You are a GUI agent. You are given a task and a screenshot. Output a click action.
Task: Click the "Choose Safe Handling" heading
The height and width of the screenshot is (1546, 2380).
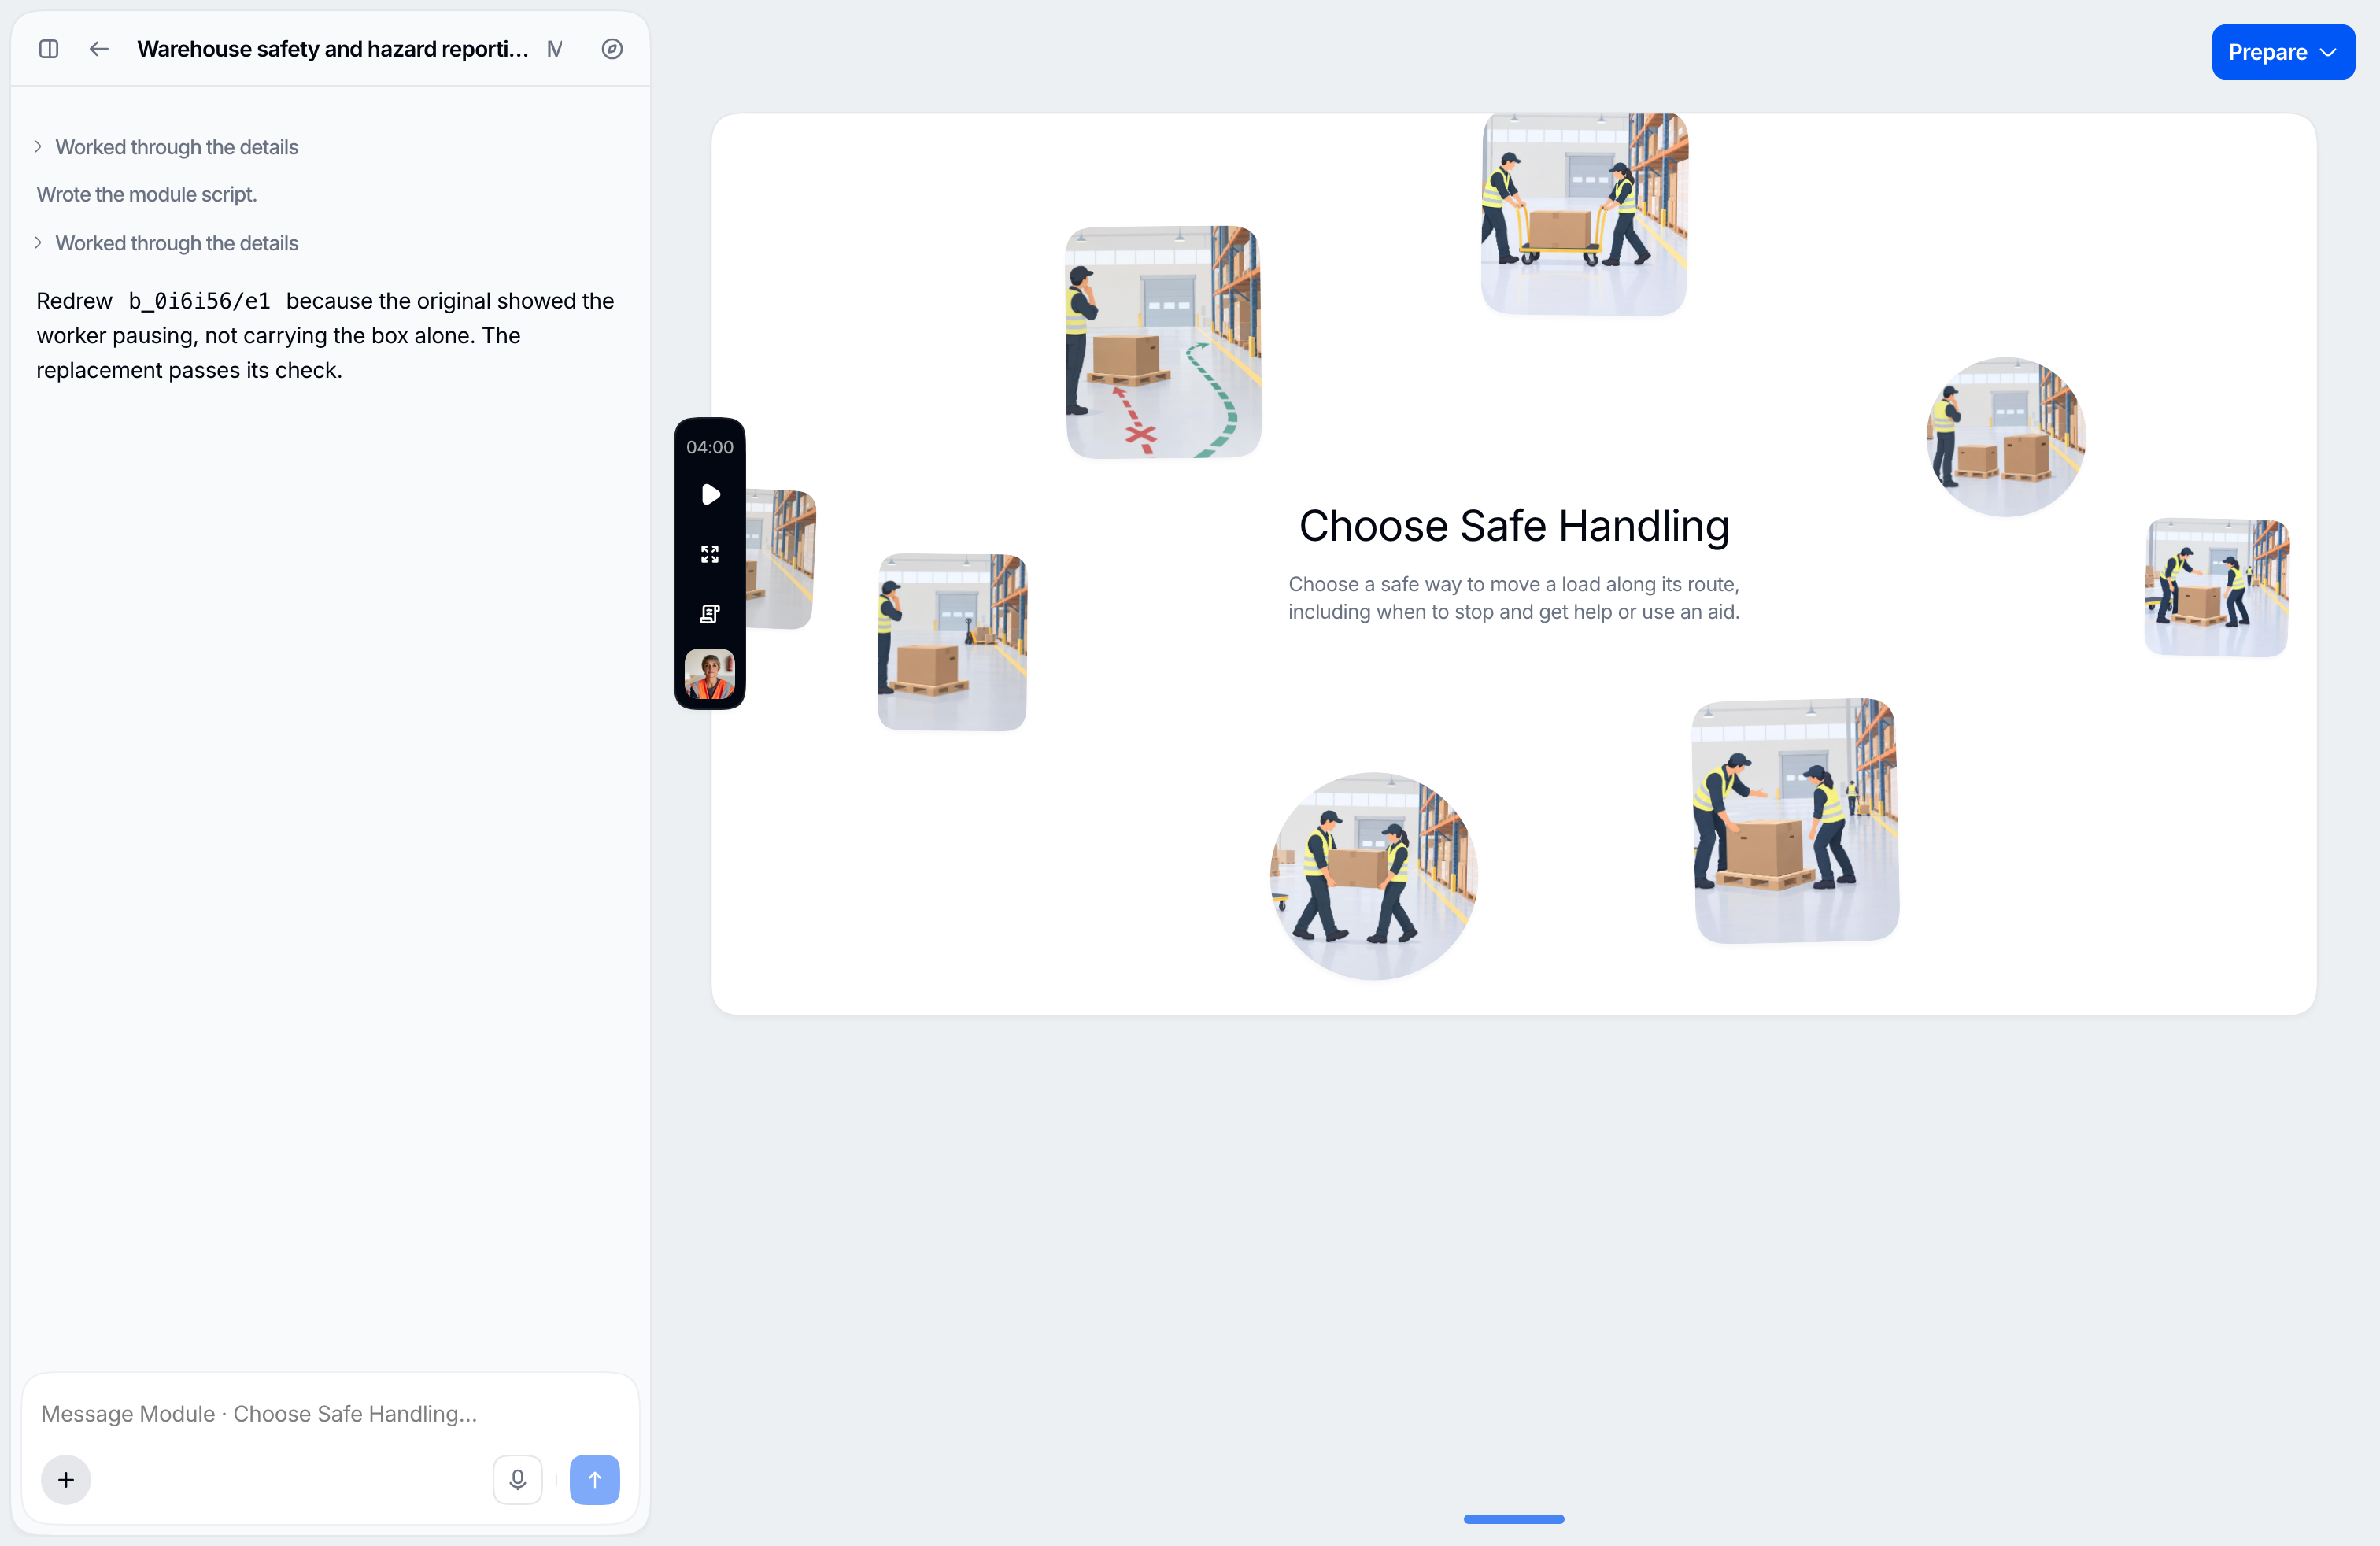click(1513, 526)
